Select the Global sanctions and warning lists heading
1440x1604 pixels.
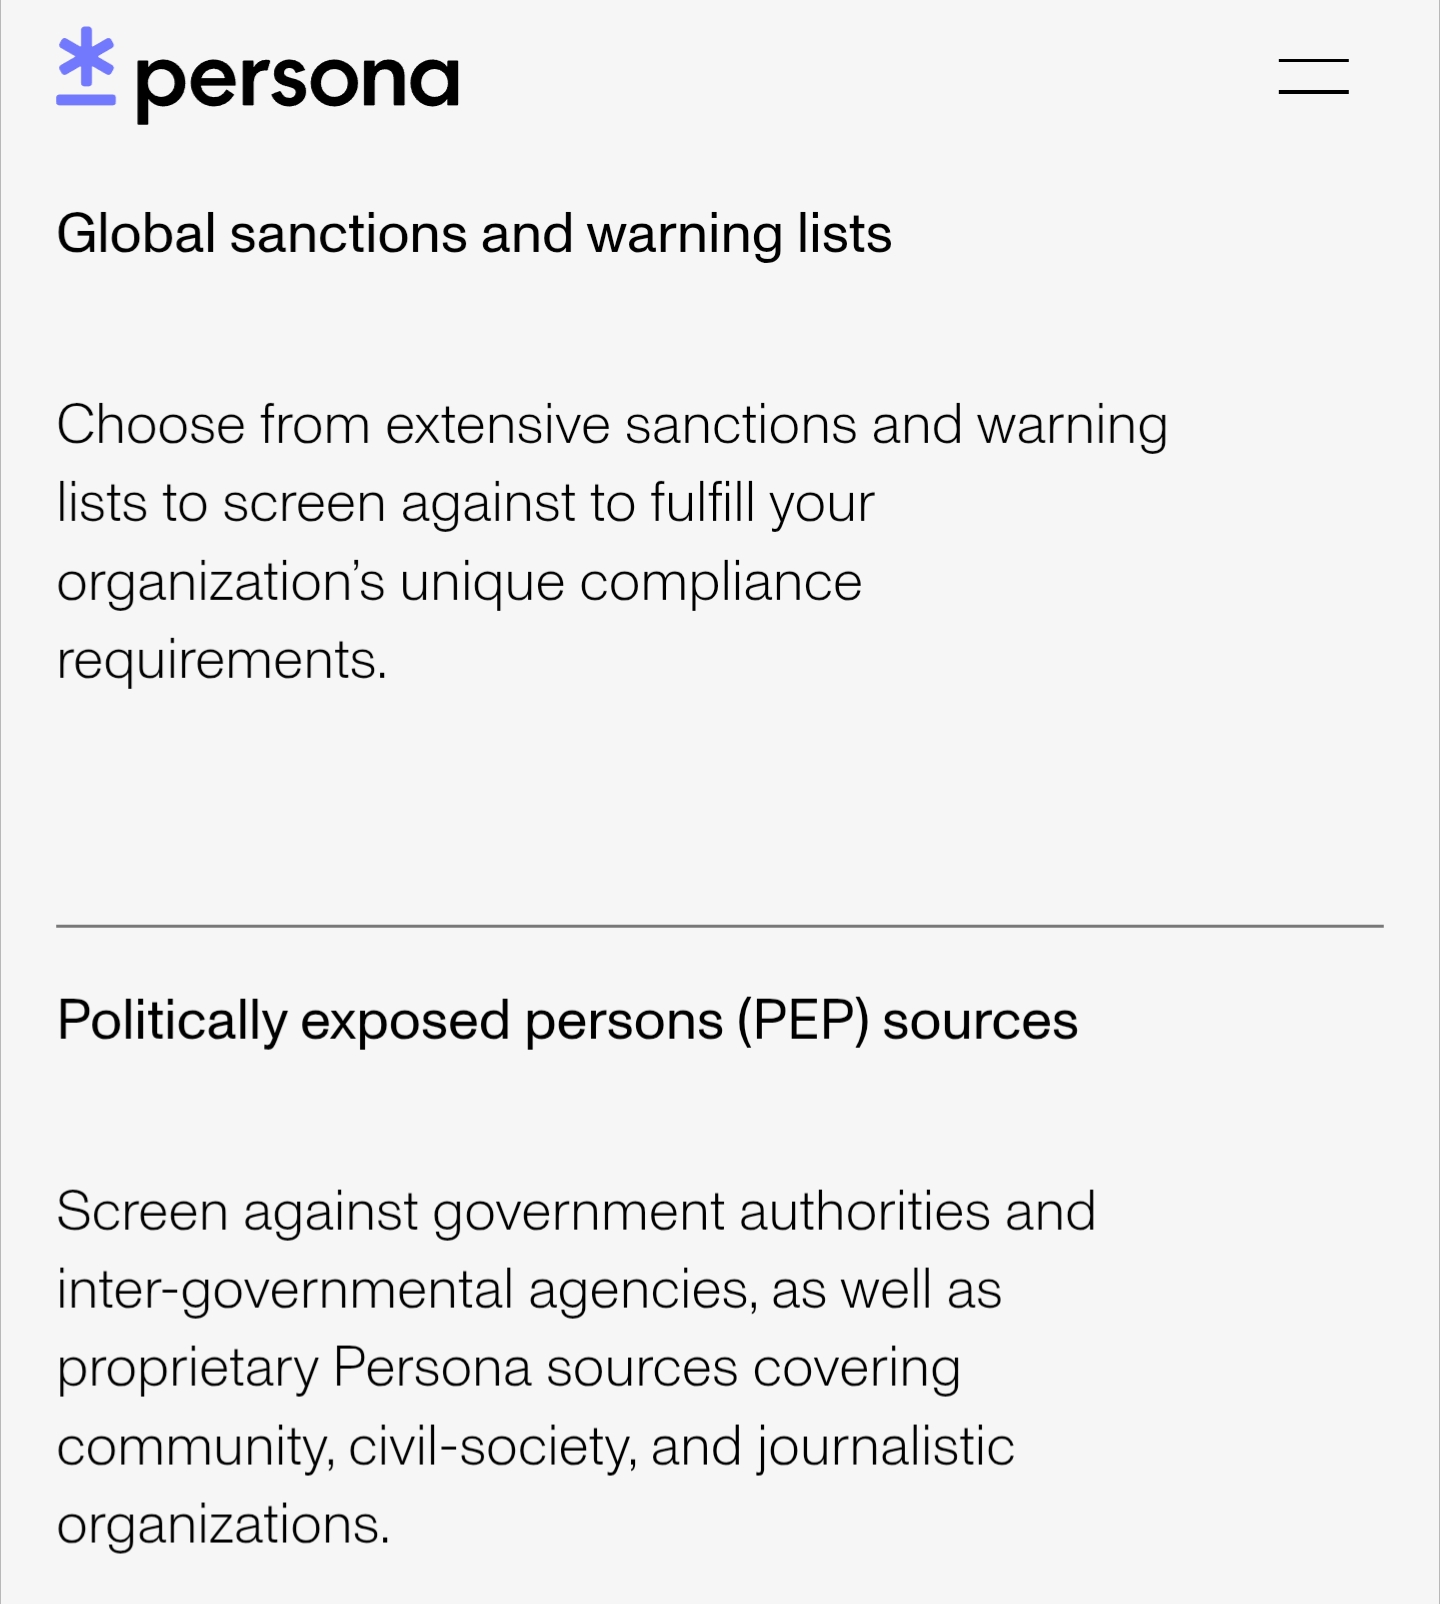(474, 234)
